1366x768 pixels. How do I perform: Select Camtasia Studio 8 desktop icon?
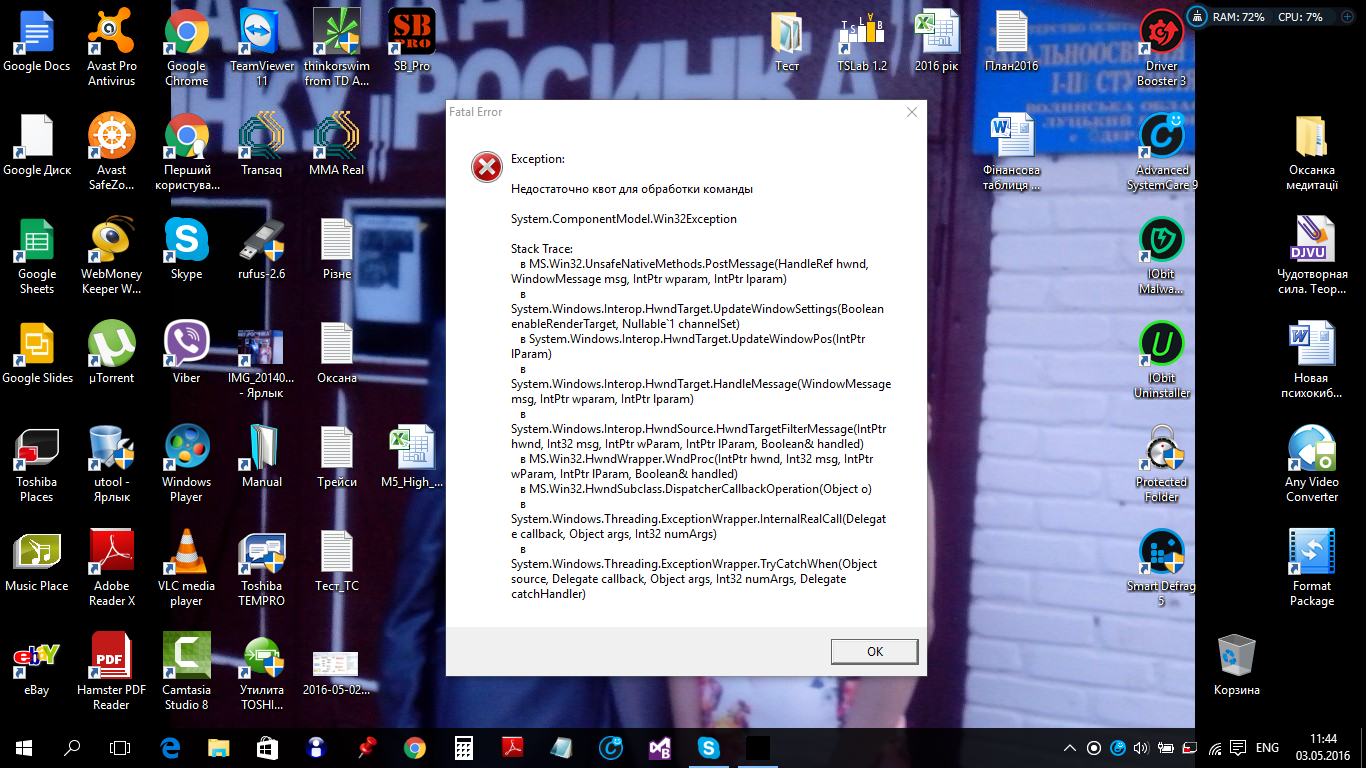click(186, 671)
